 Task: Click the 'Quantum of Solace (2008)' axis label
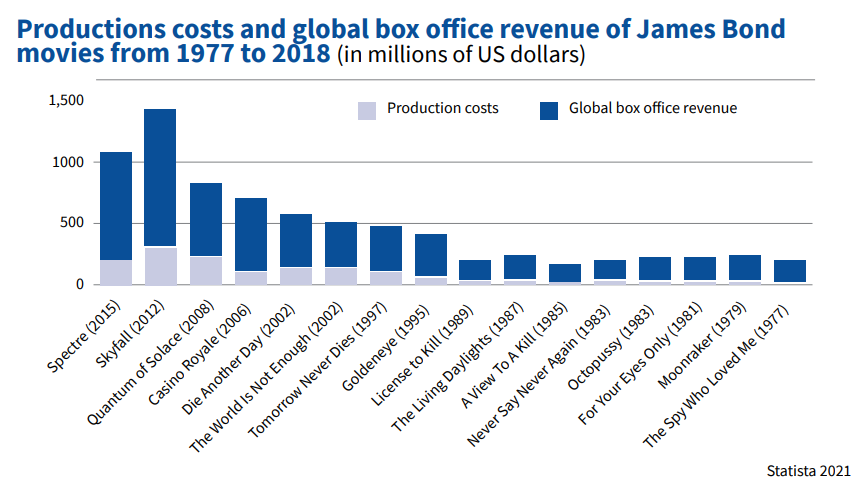(x=150, y=363)
